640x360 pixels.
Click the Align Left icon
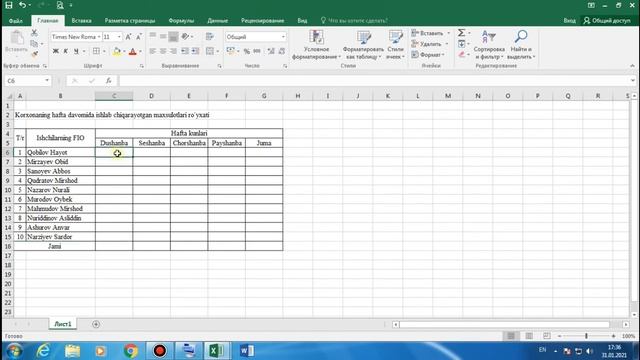(152, 51)
